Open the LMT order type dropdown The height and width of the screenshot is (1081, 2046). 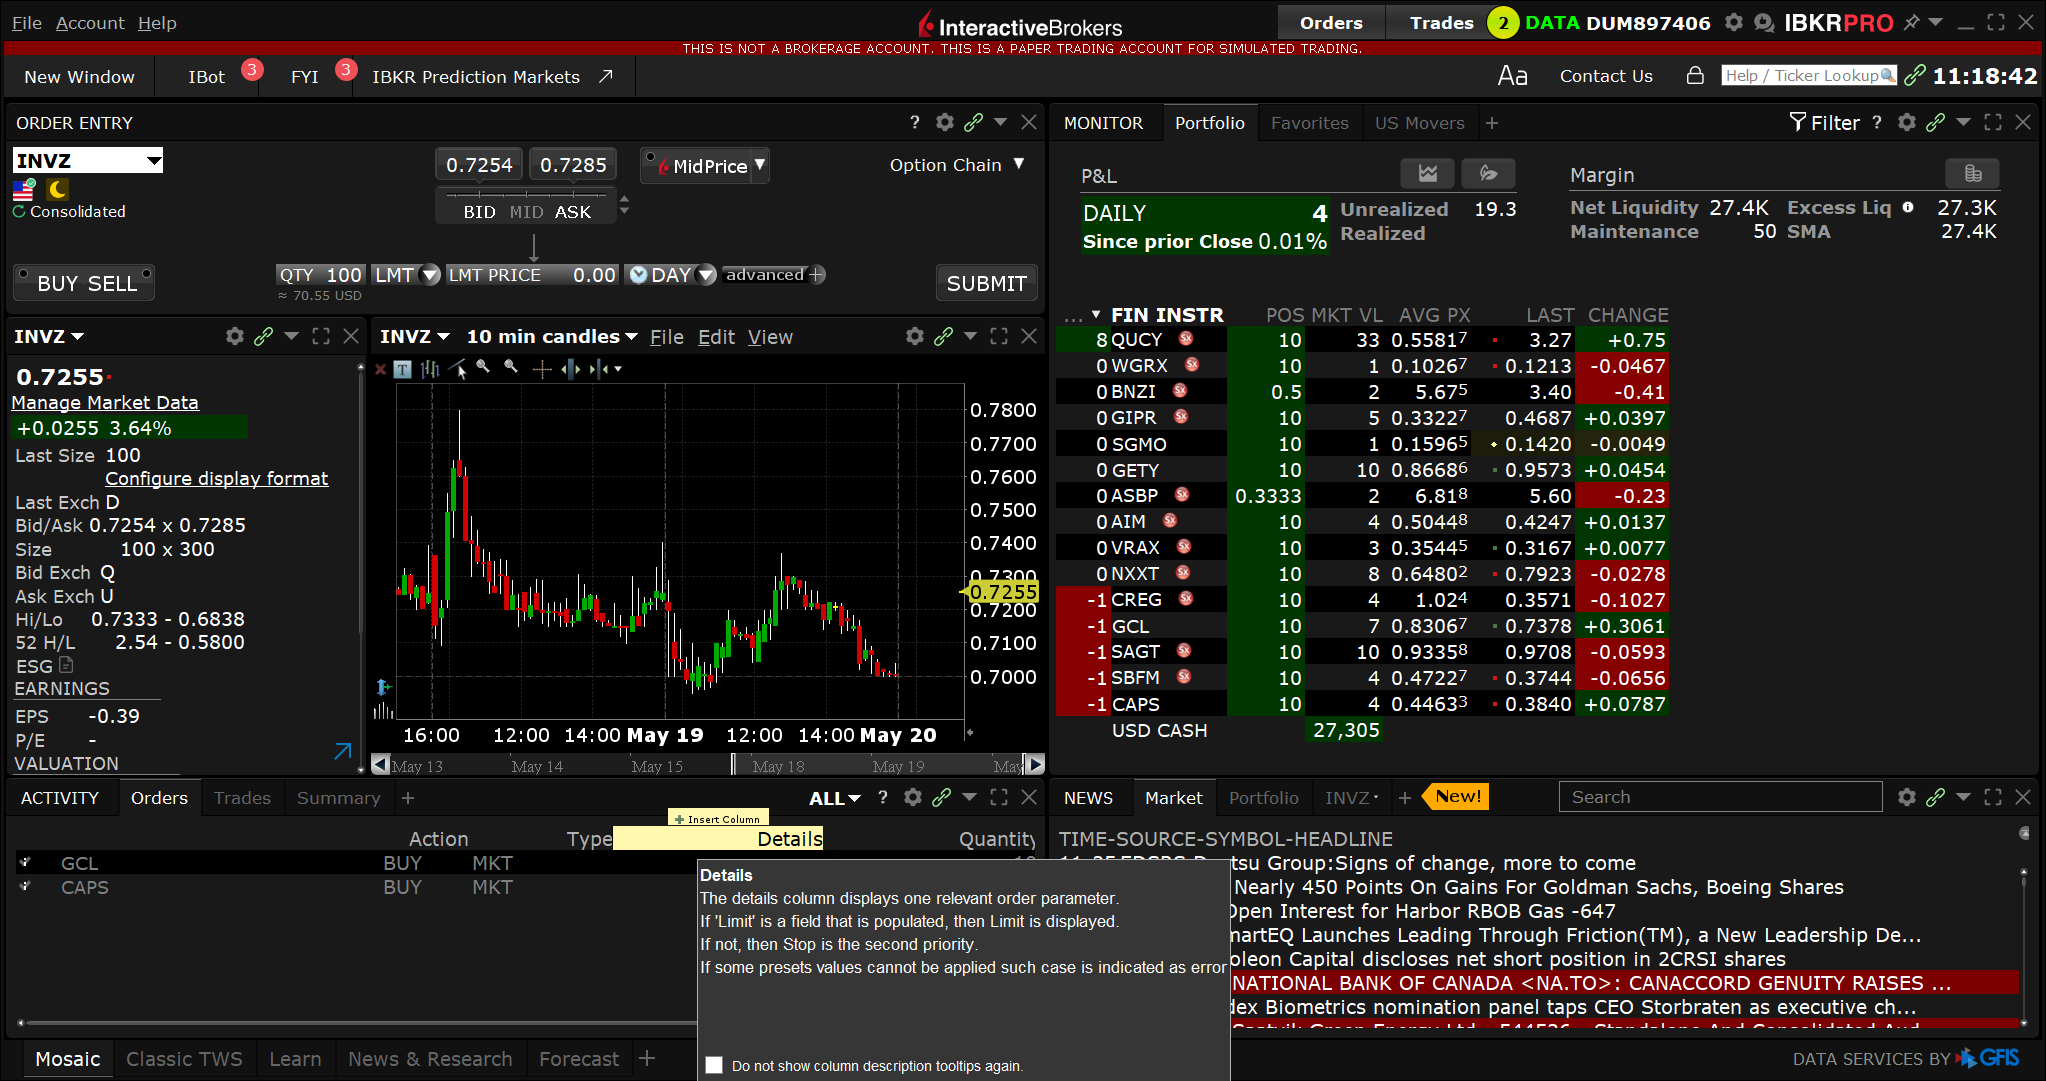point(430,275)
